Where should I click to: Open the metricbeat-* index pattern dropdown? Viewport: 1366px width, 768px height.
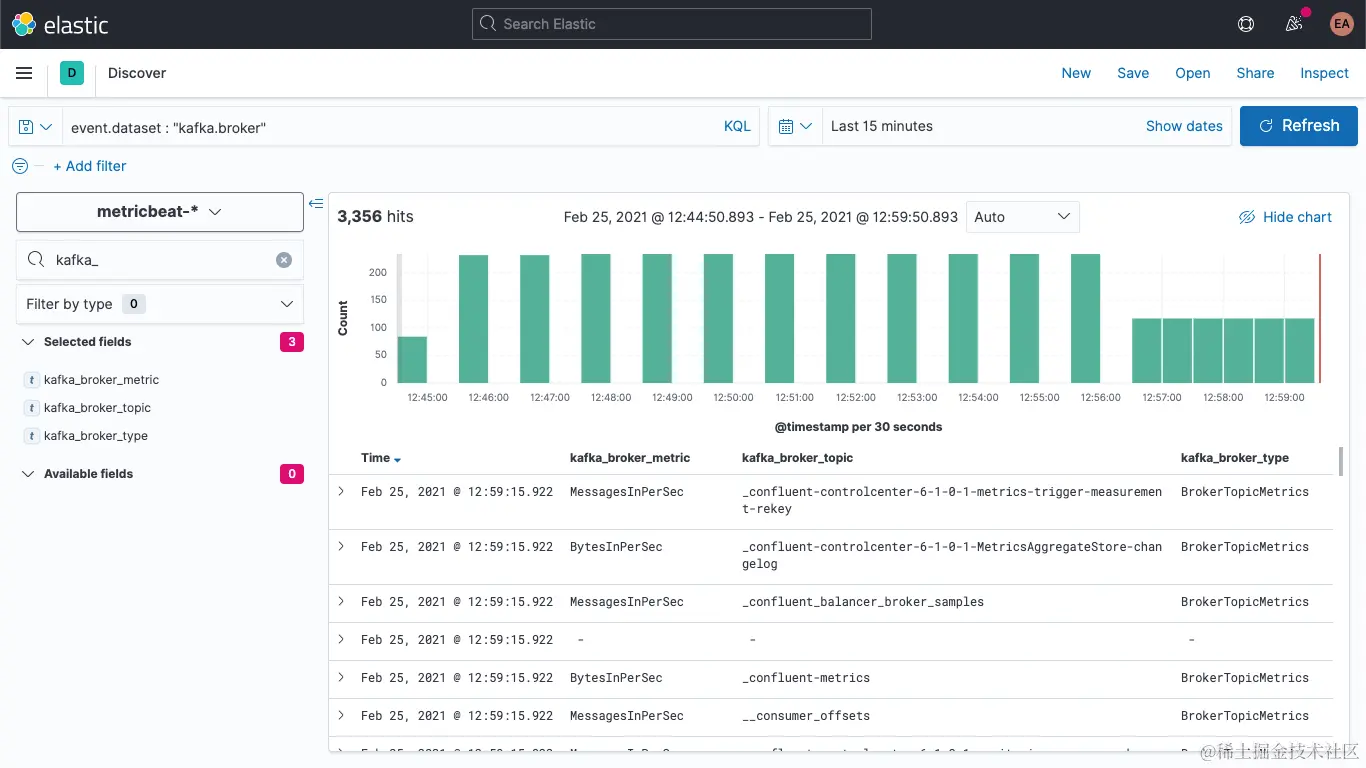160,212
